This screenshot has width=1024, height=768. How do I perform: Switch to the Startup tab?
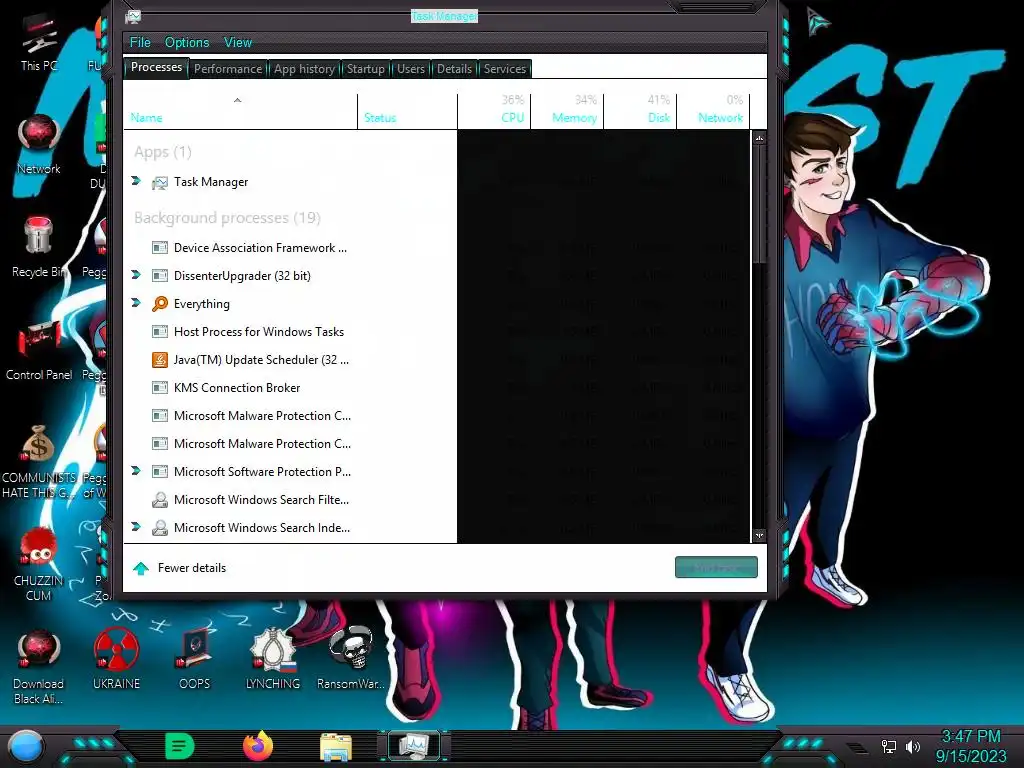coord(366,69)
